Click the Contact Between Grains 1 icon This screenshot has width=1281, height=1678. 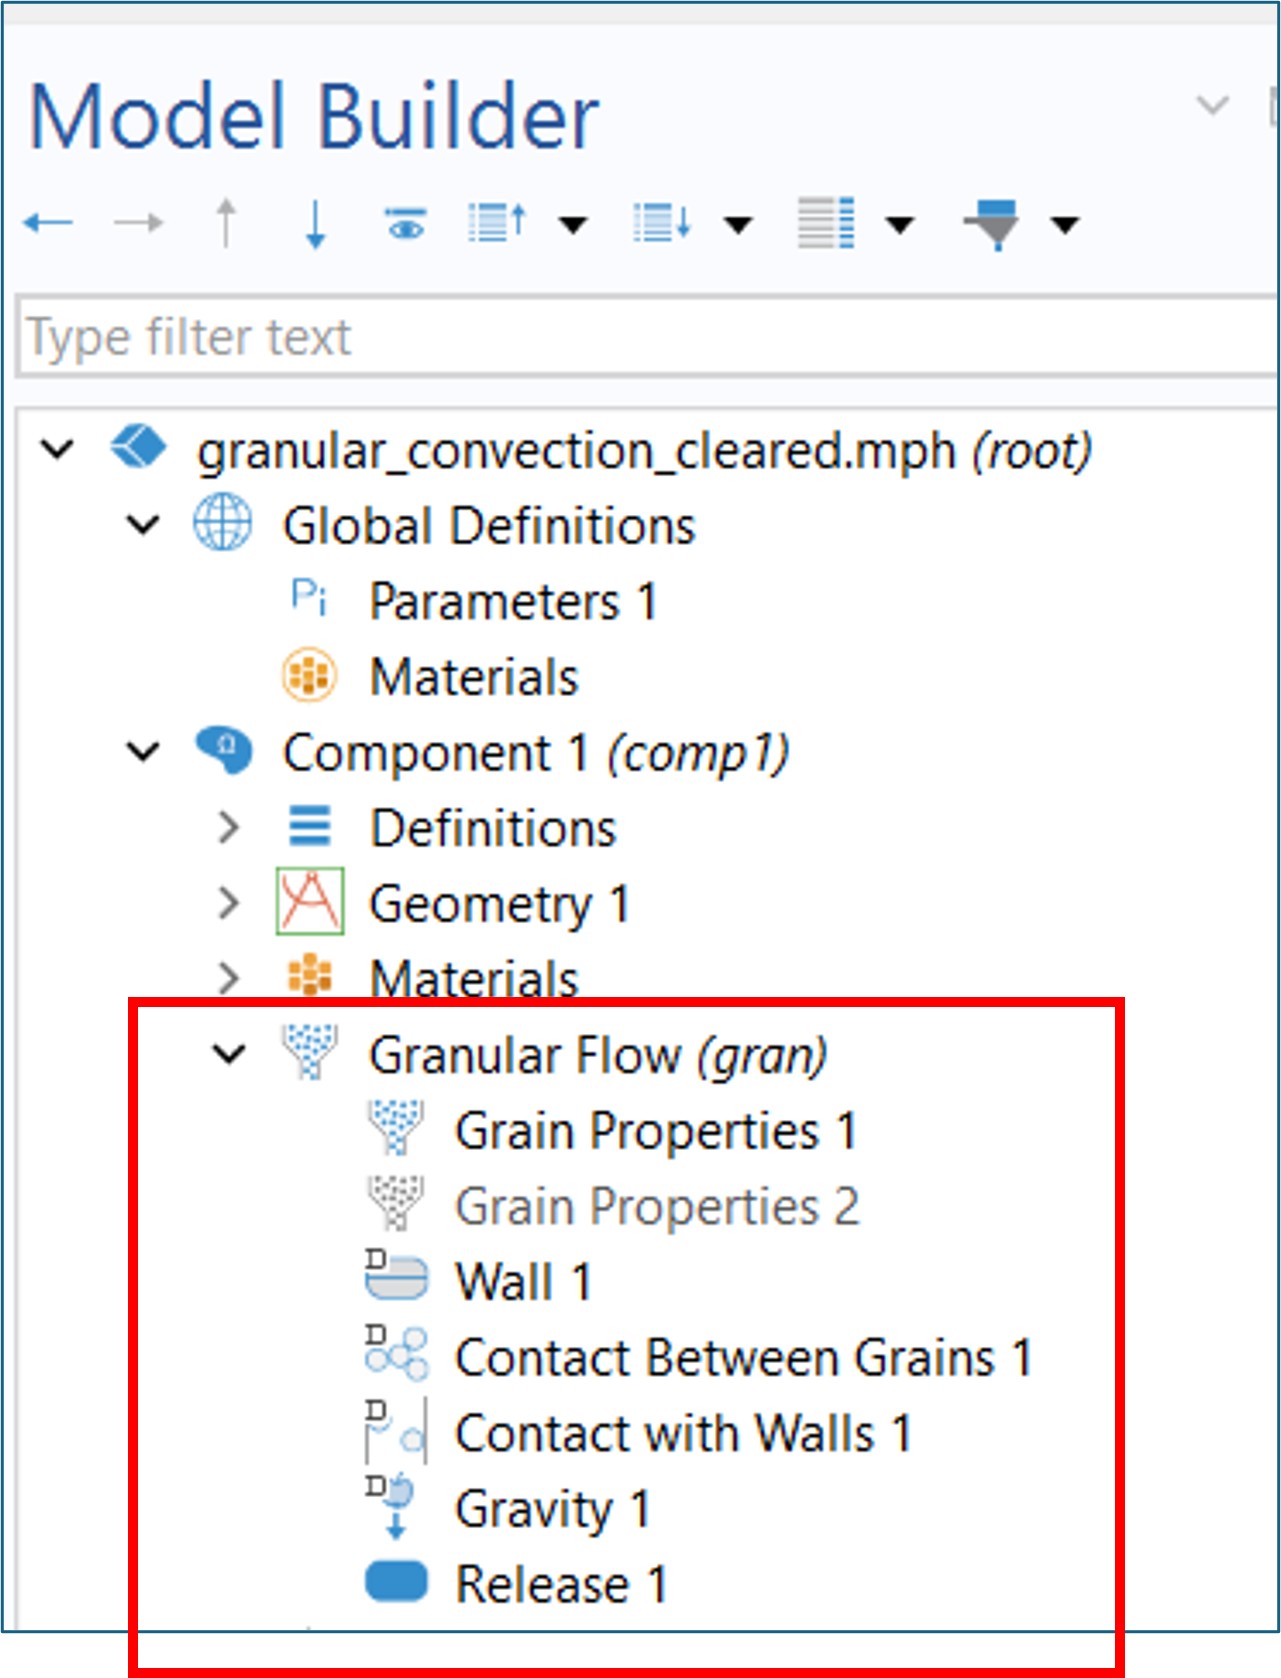coord(396,1355)
